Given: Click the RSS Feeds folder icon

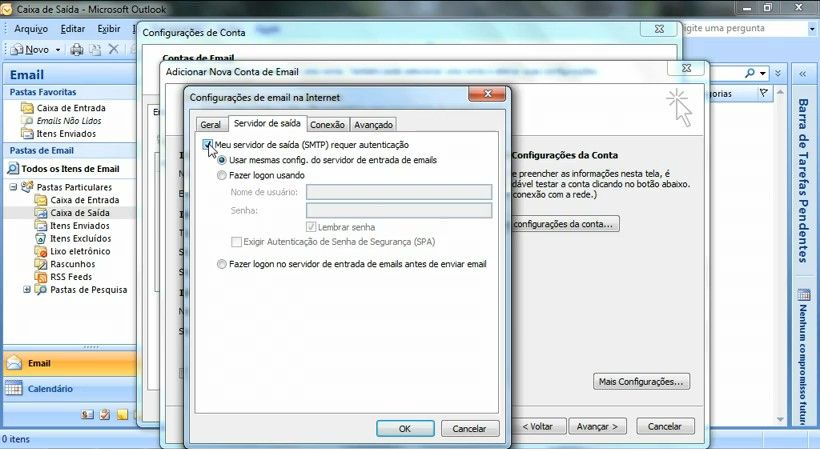Looking at the screenshot, I should pyautogui.click(x=42, y=277).
